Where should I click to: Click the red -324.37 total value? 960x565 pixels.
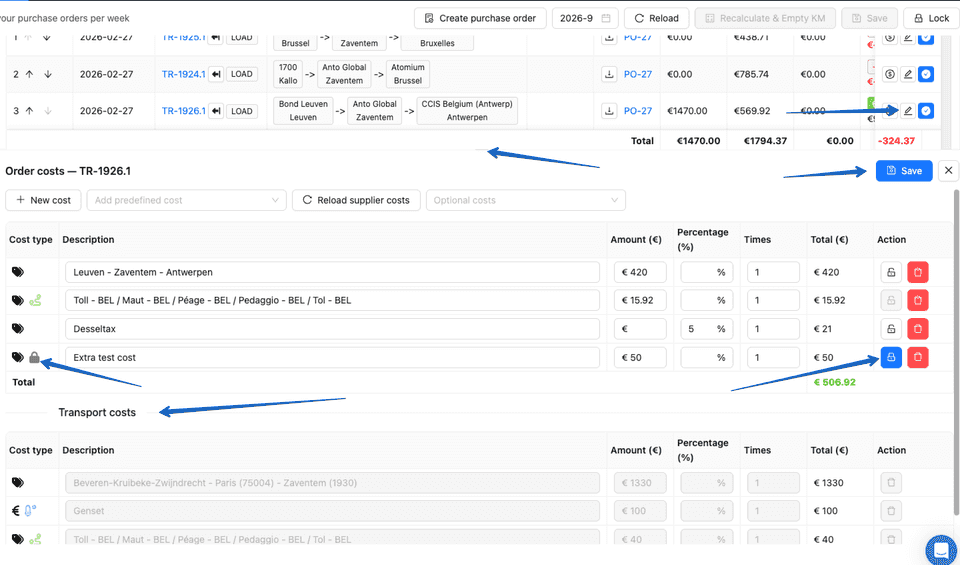(x=896, y=141)
